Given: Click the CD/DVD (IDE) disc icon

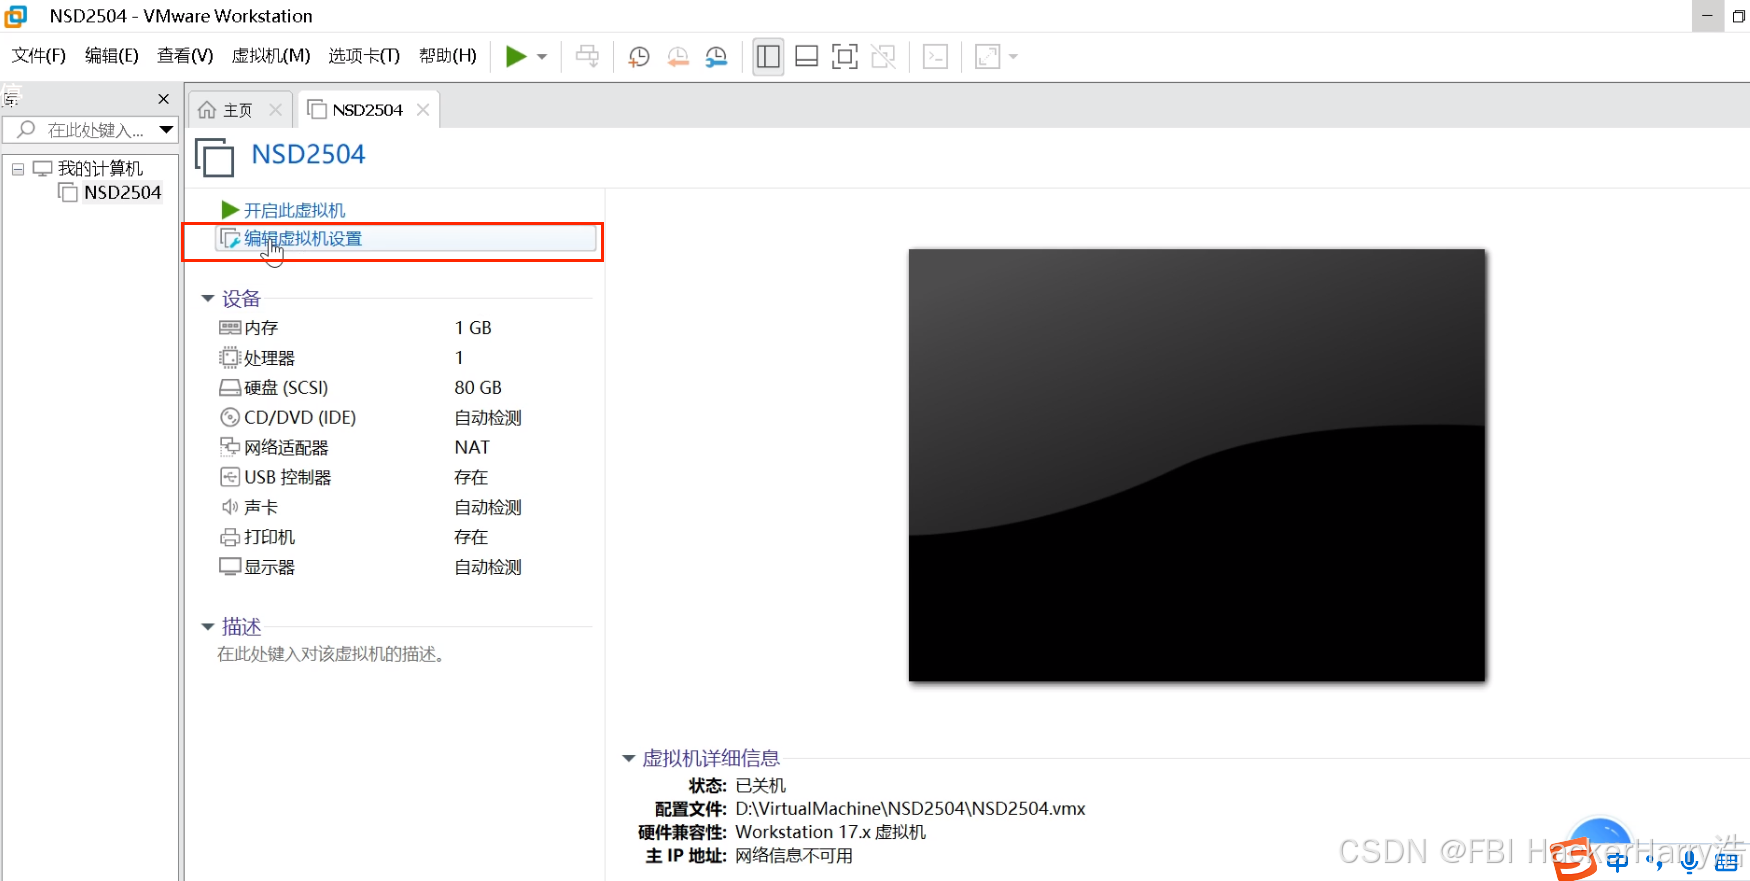Looking at the screenshot, I should tap(230, 418).
